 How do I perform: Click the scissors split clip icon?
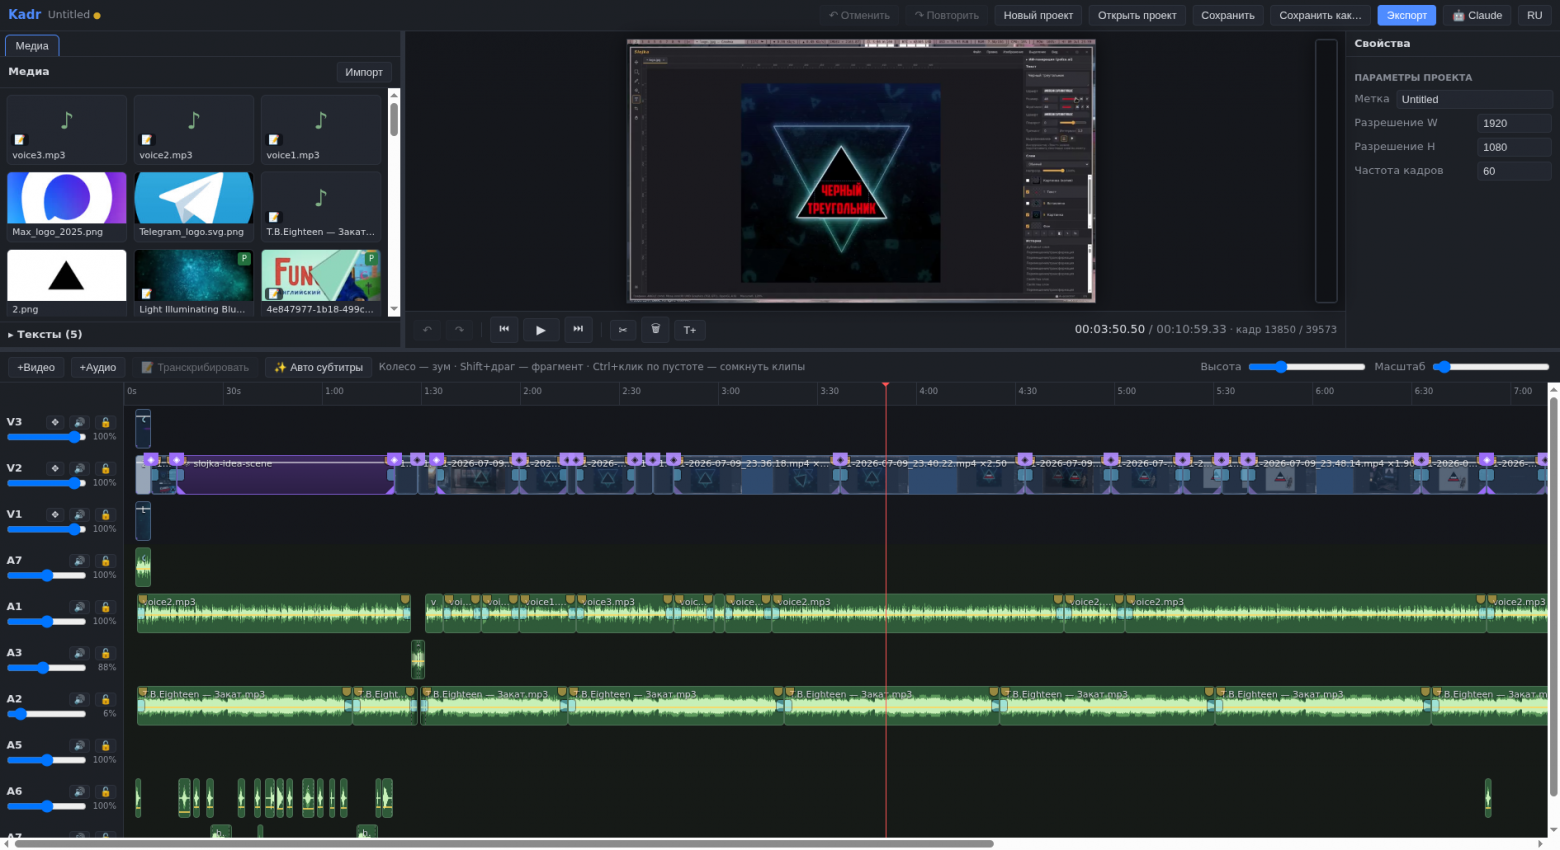(623, 330)
